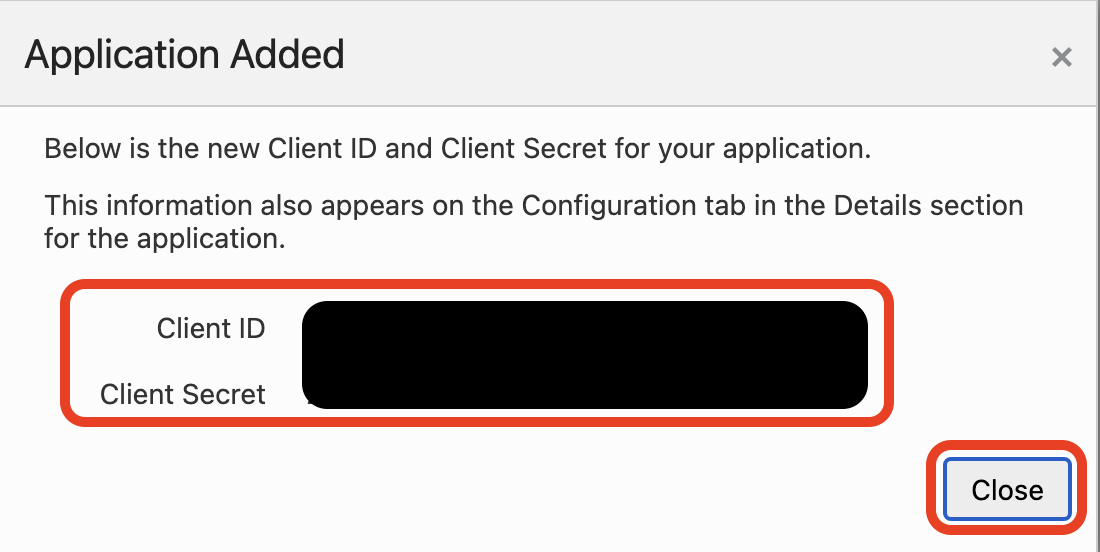
Task: Click the Application Added dialog title
Action: (x=184, y=54)
